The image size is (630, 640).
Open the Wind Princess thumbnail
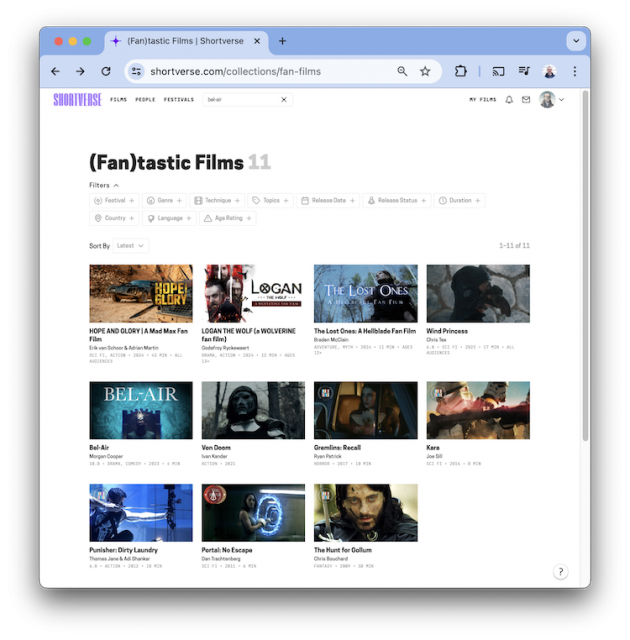coord(478,293)
